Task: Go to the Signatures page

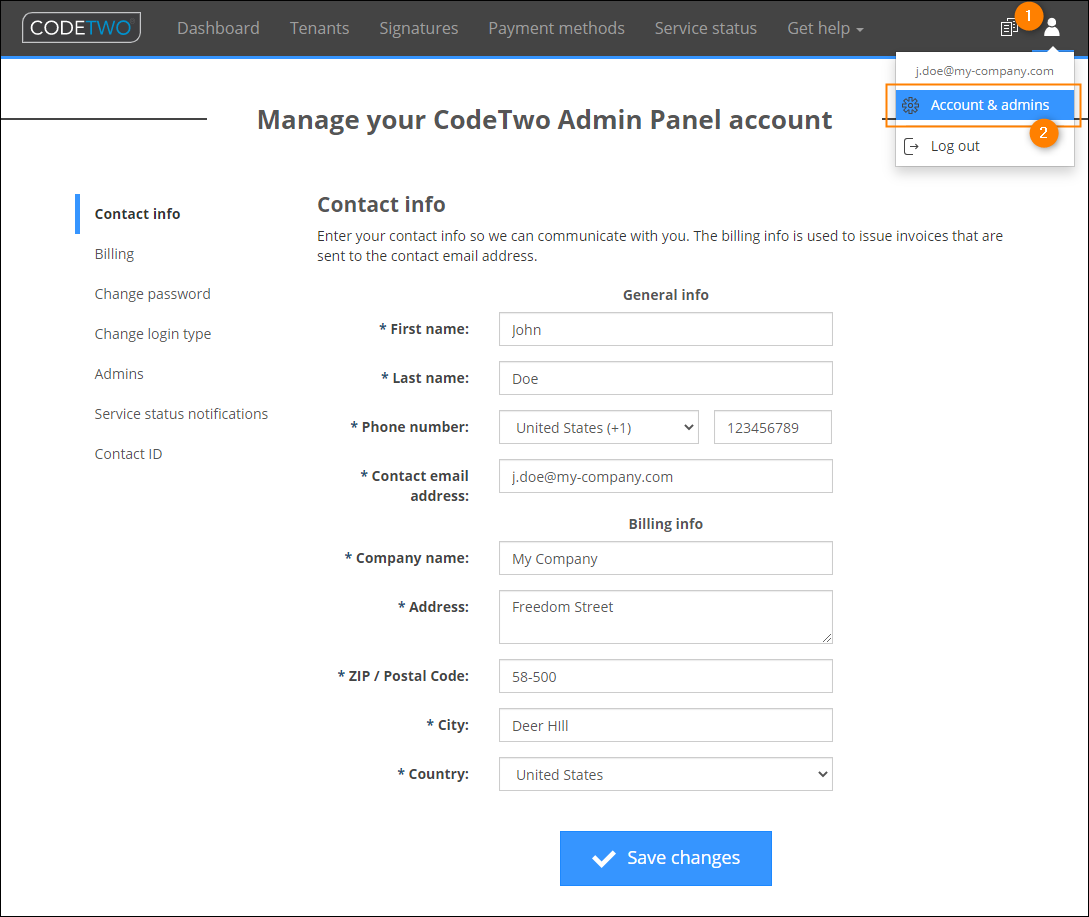Action: 418,28
